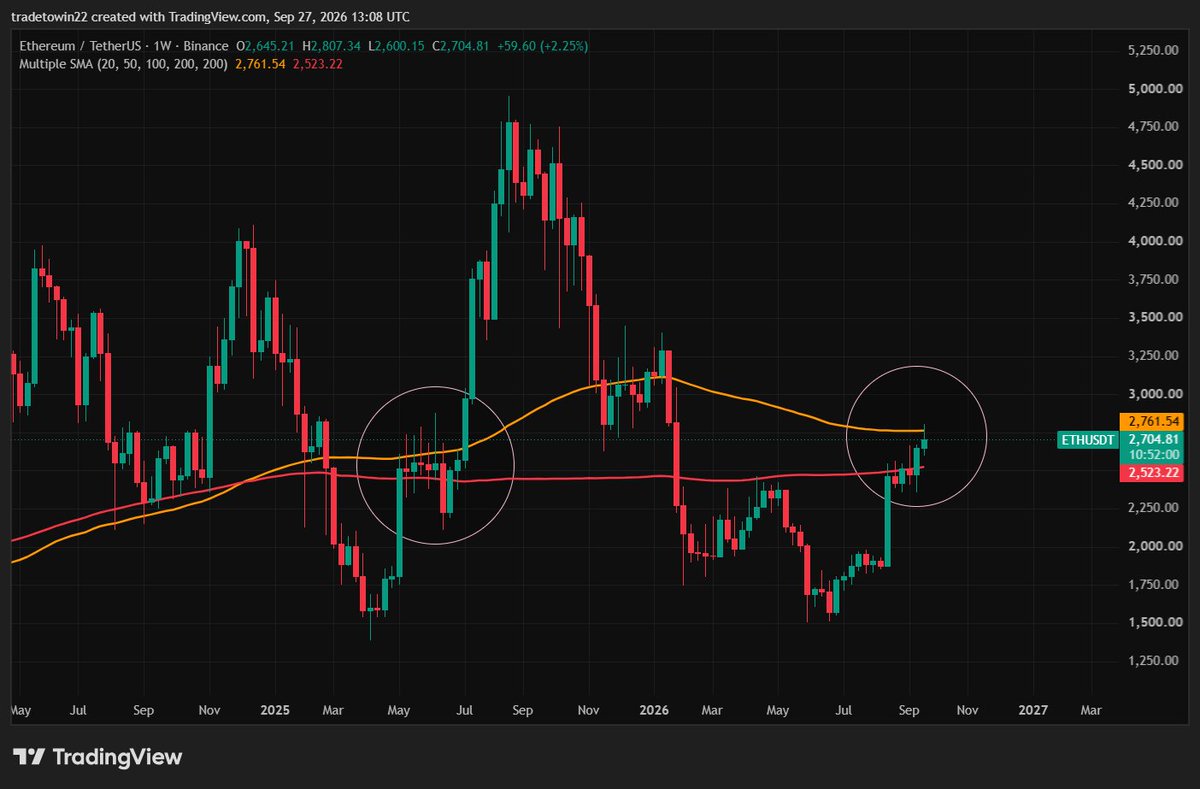Select the 1W interval in chart title
This screenshot has height=789, width=1200.
tap(163, 46)
